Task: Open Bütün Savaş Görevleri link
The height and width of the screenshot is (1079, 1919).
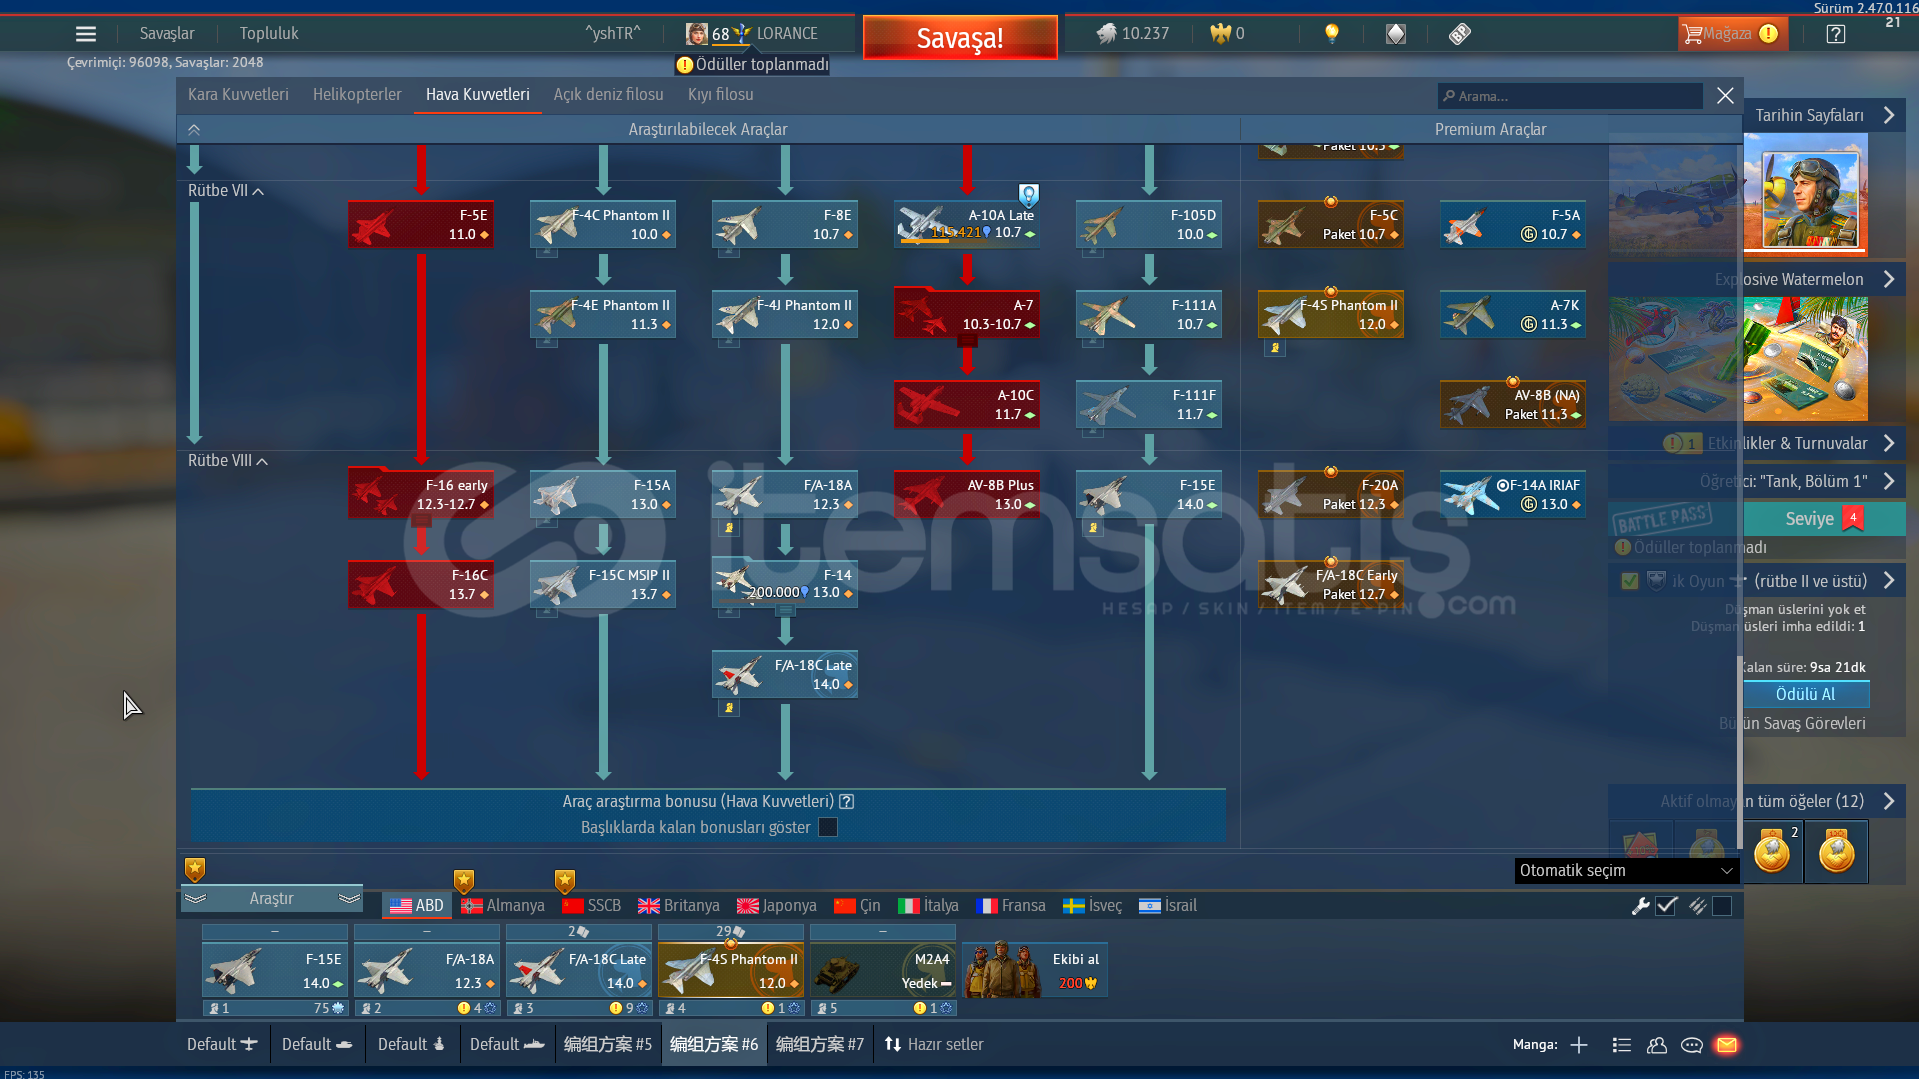Action: pos(1792,723)
